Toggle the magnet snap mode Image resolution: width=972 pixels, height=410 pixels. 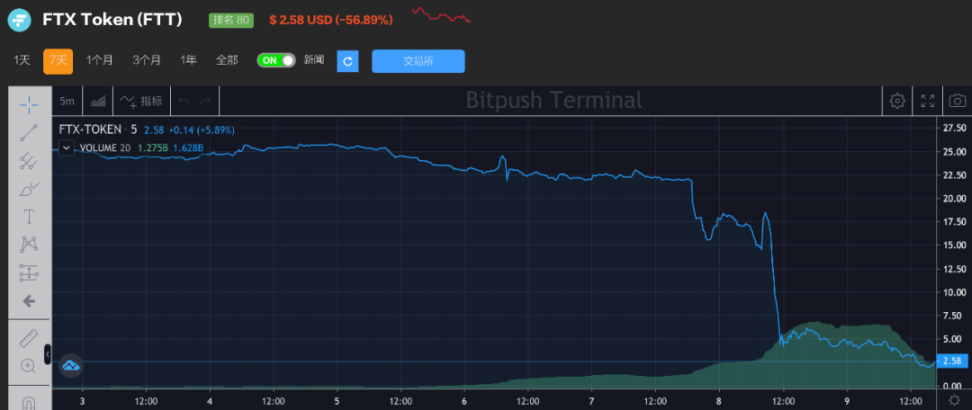(x=29, y=402)
